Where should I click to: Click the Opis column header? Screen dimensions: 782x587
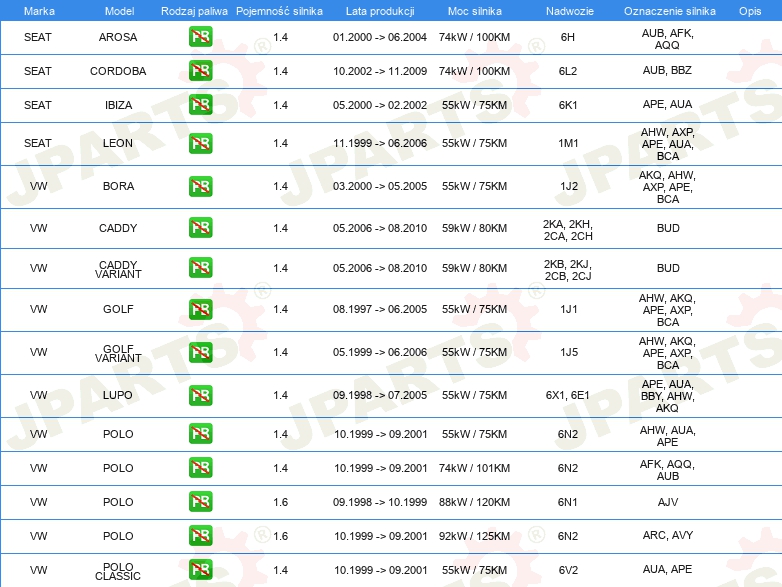[750, 11]
